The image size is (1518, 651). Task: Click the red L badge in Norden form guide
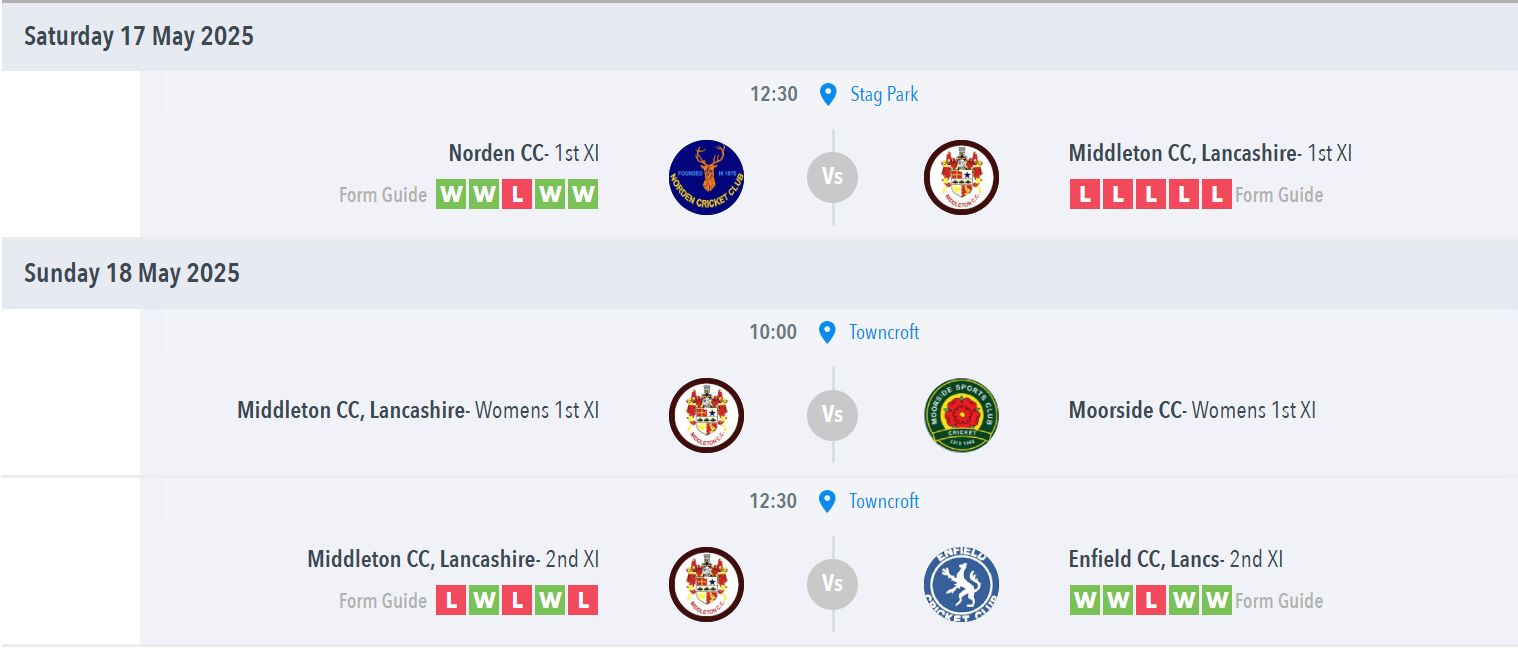[517, 194]
